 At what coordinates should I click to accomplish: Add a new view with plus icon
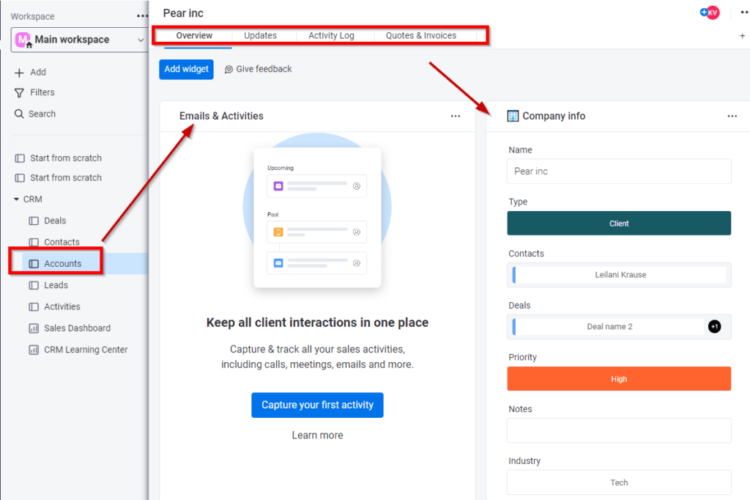click(x=742, y=36)
